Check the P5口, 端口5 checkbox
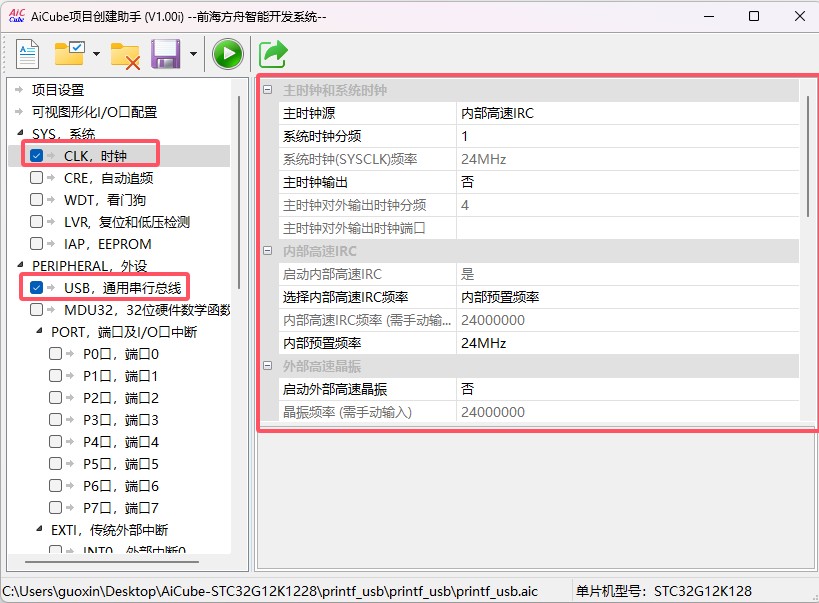 pos(55,463)
